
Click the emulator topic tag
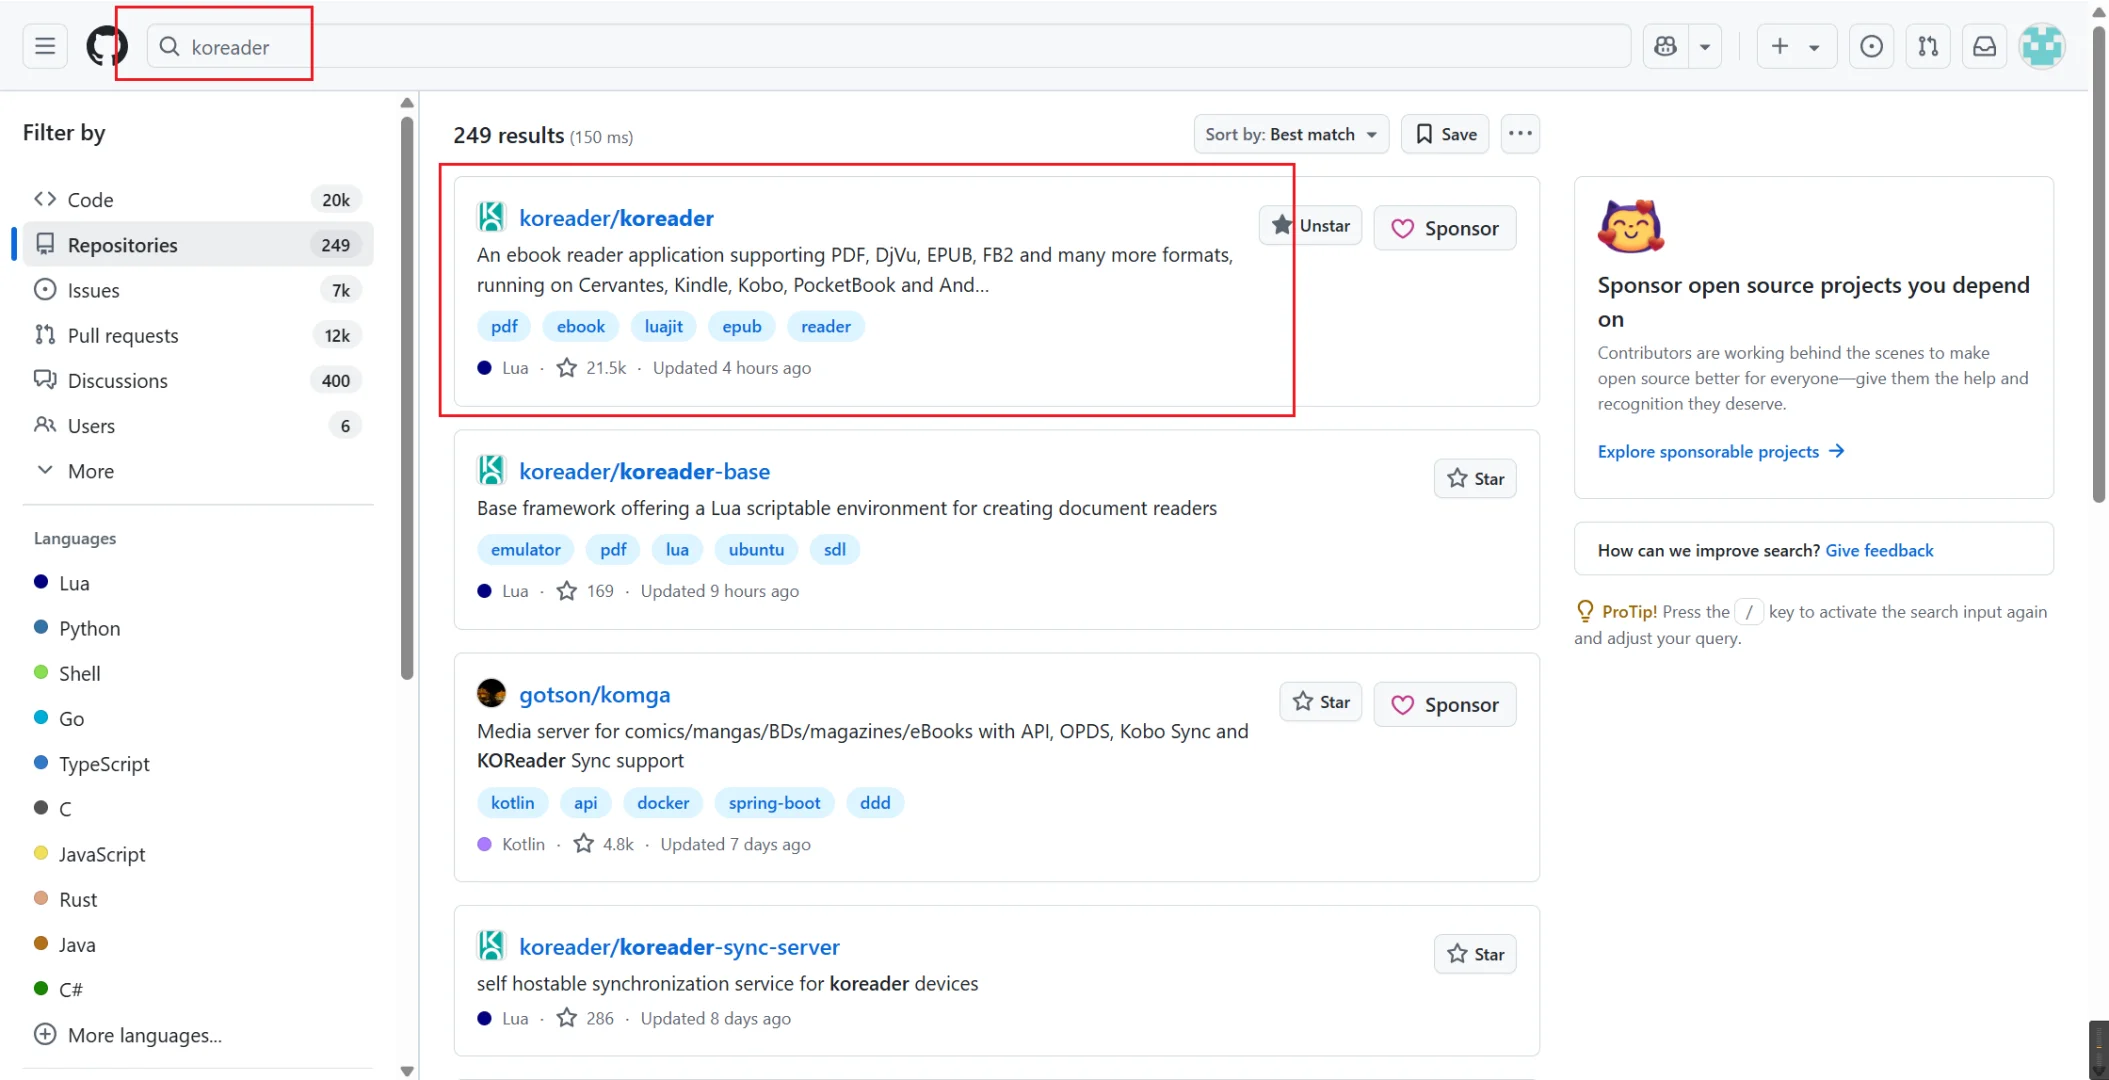[x=526, y=549]
